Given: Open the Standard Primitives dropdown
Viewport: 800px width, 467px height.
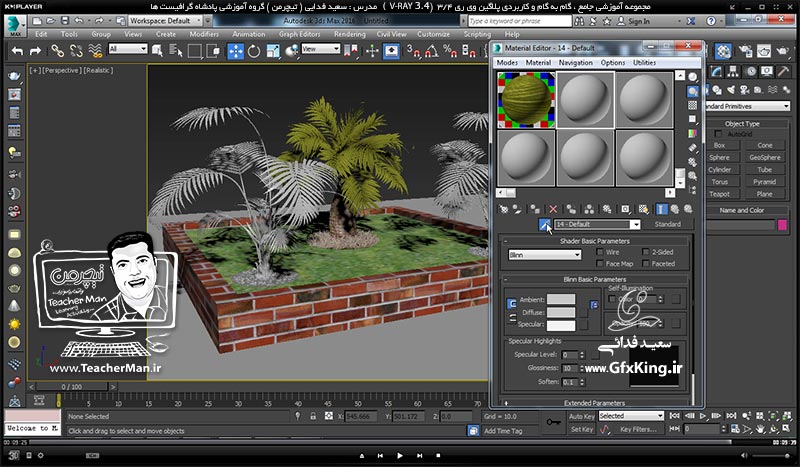Looking at the screenshot, I should pyautogui.click(x=748, y=106).
